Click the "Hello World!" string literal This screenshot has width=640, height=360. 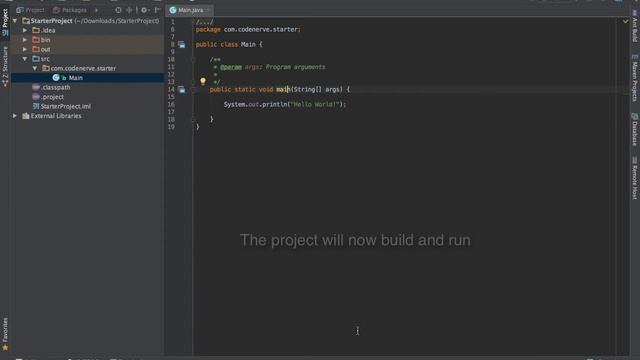tap(315, 104)
